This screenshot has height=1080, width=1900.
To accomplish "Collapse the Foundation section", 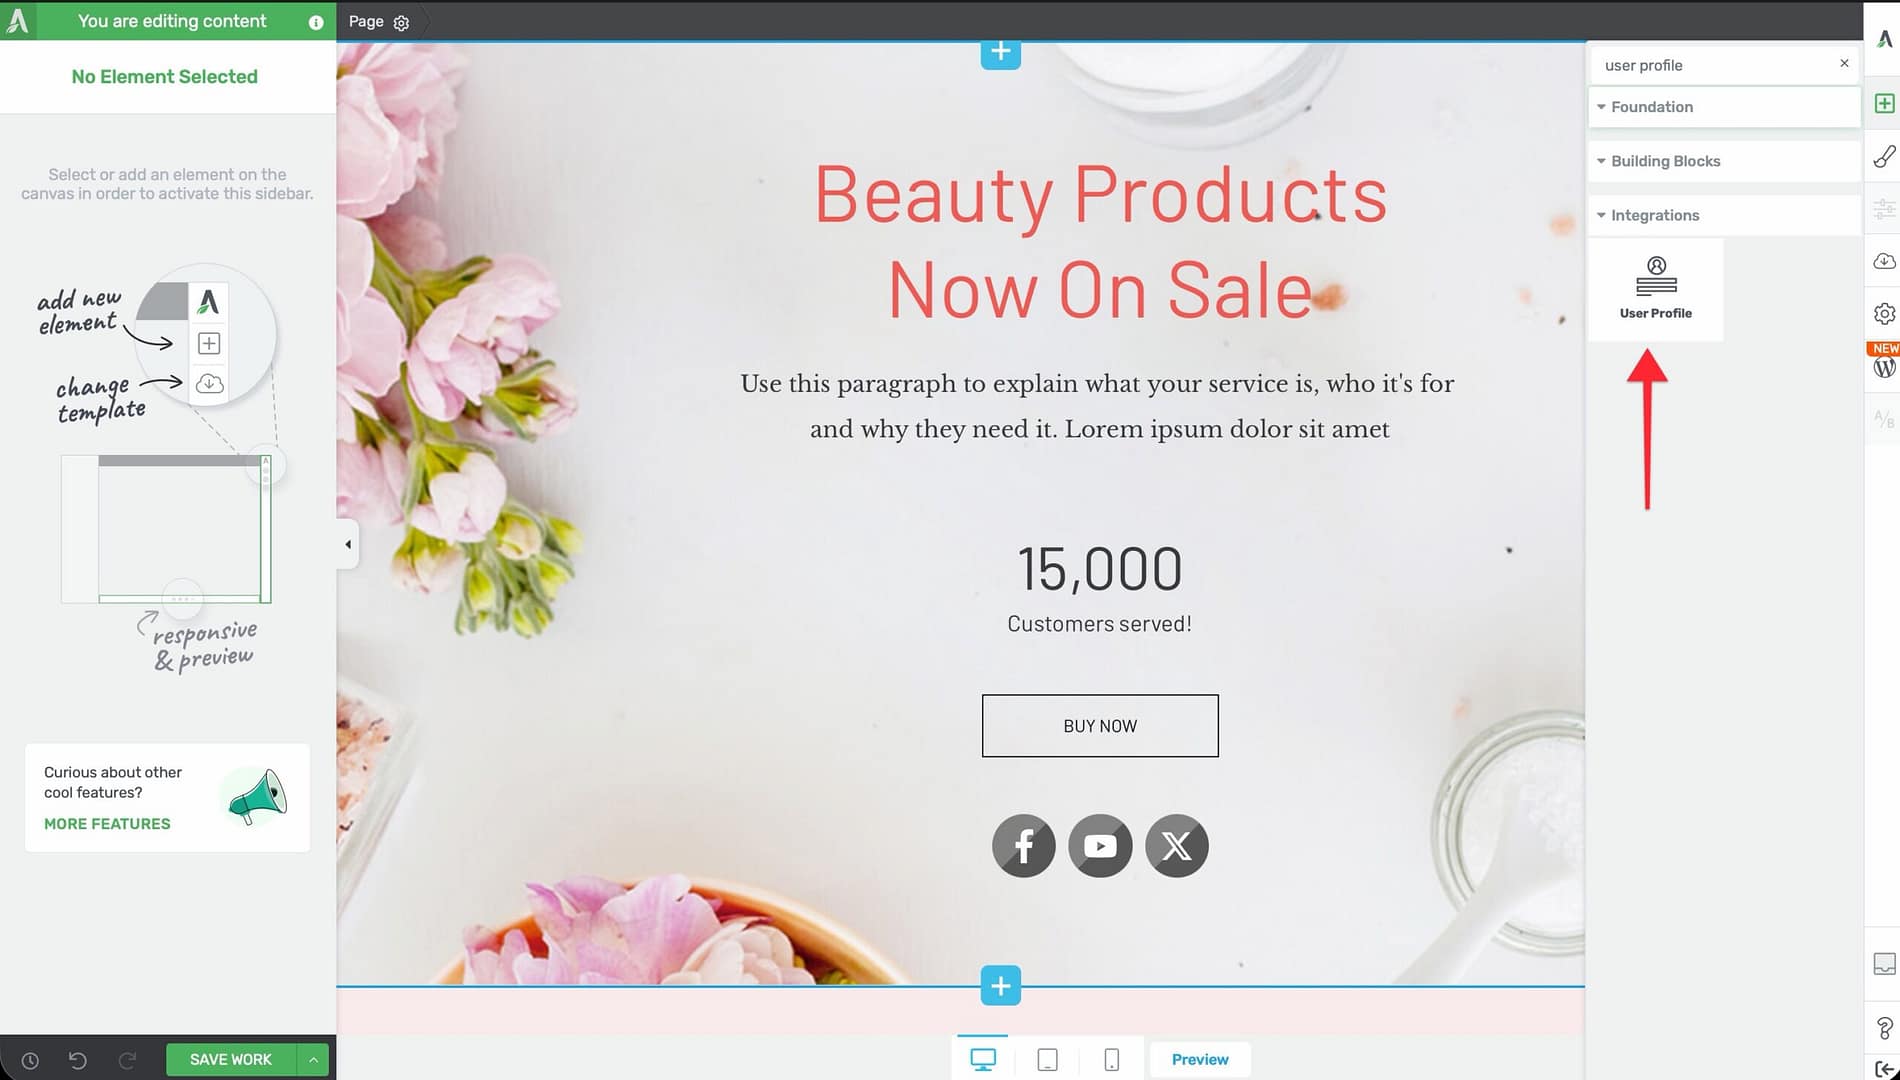I will [1651, 107].
